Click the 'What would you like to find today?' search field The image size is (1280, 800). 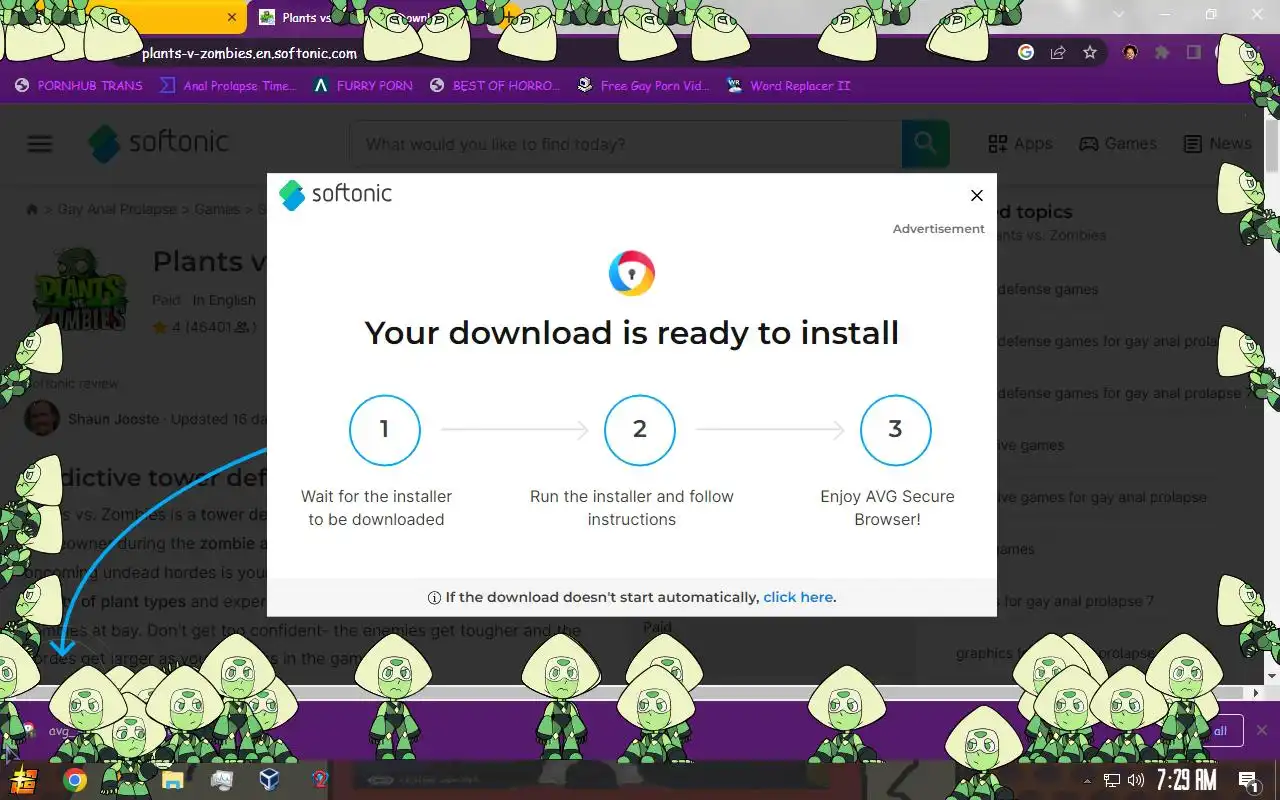point(625,144)
